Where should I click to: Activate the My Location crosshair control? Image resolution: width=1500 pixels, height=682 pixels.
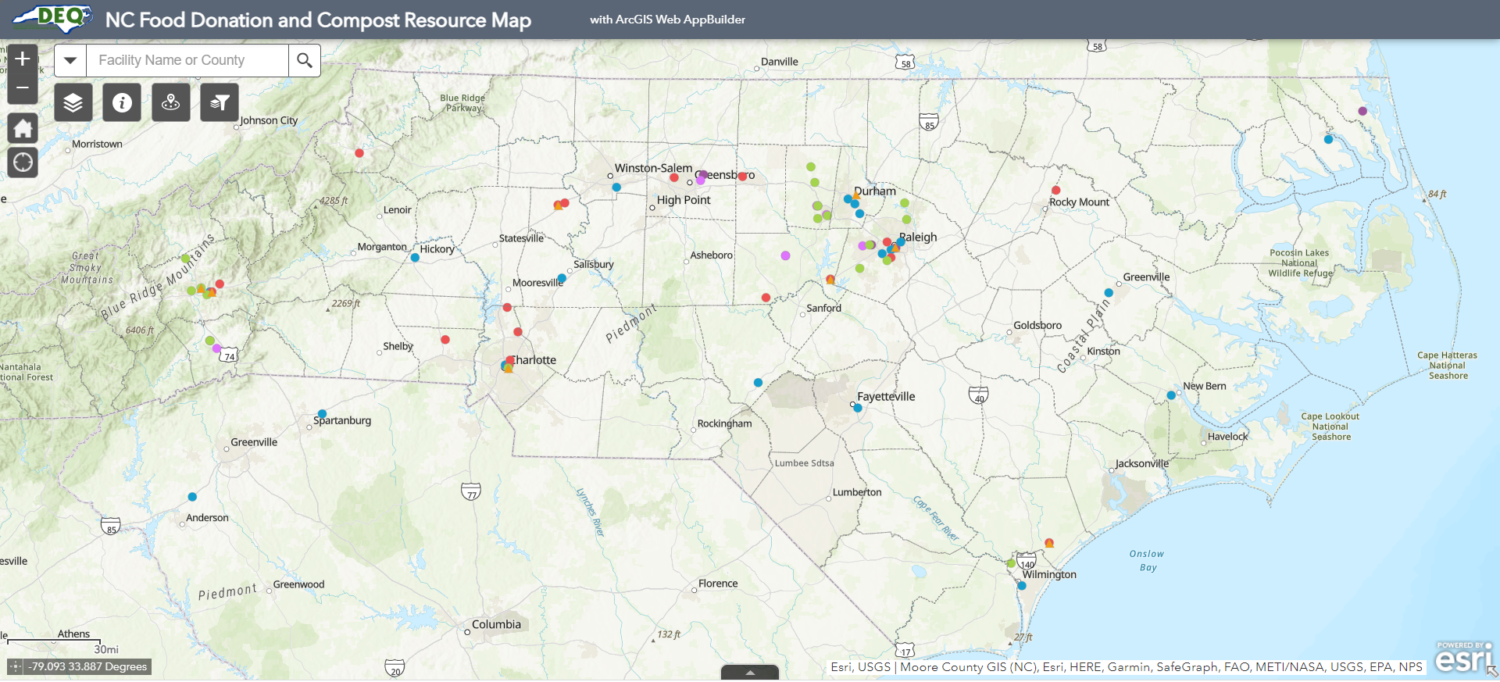22,161
